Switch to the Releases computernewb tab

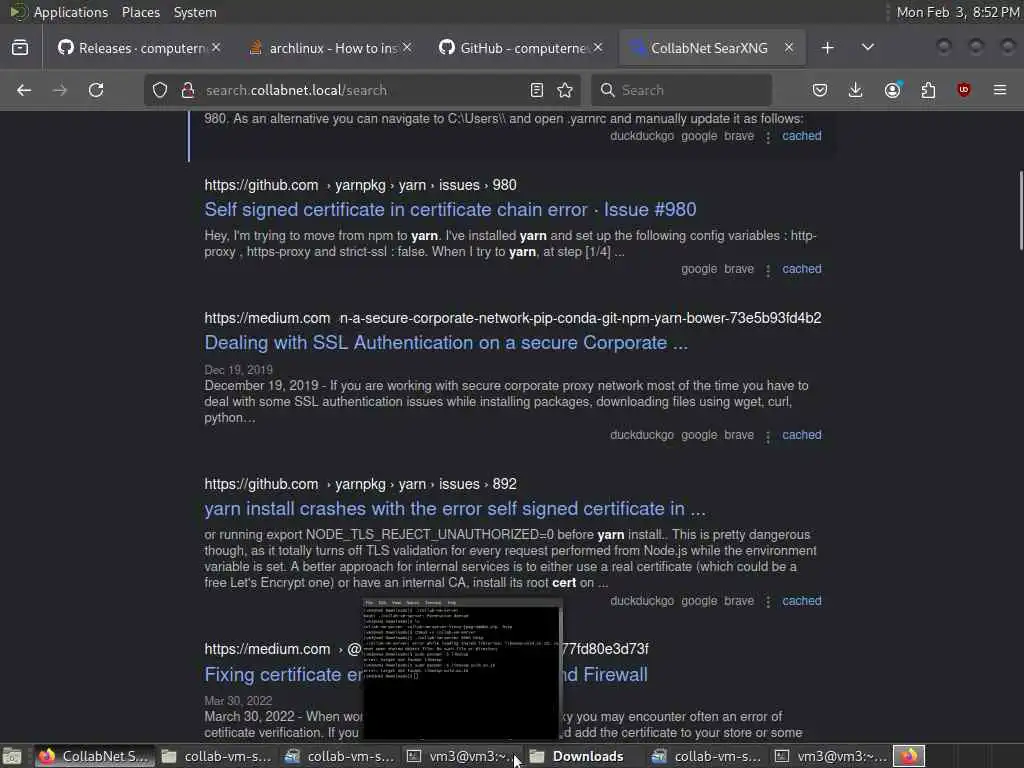(133, 48)
